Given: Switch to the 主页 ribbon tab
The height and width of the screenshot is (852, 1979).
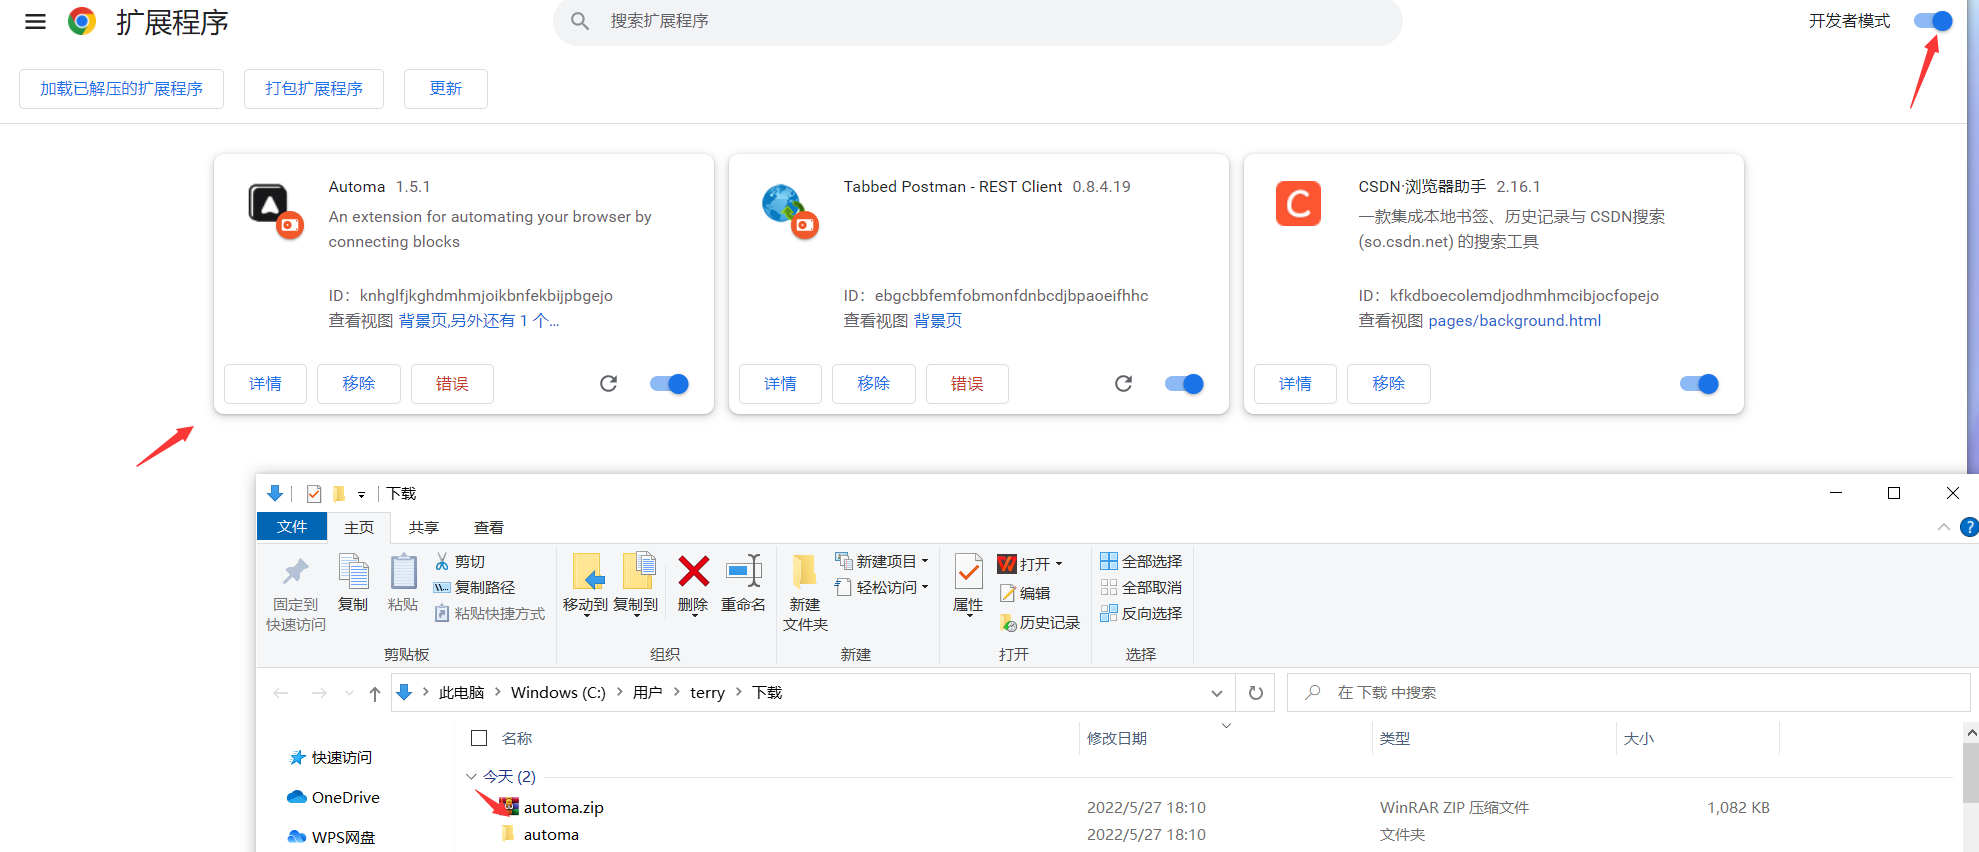Looking at the screenshot, I should [359, 527].
